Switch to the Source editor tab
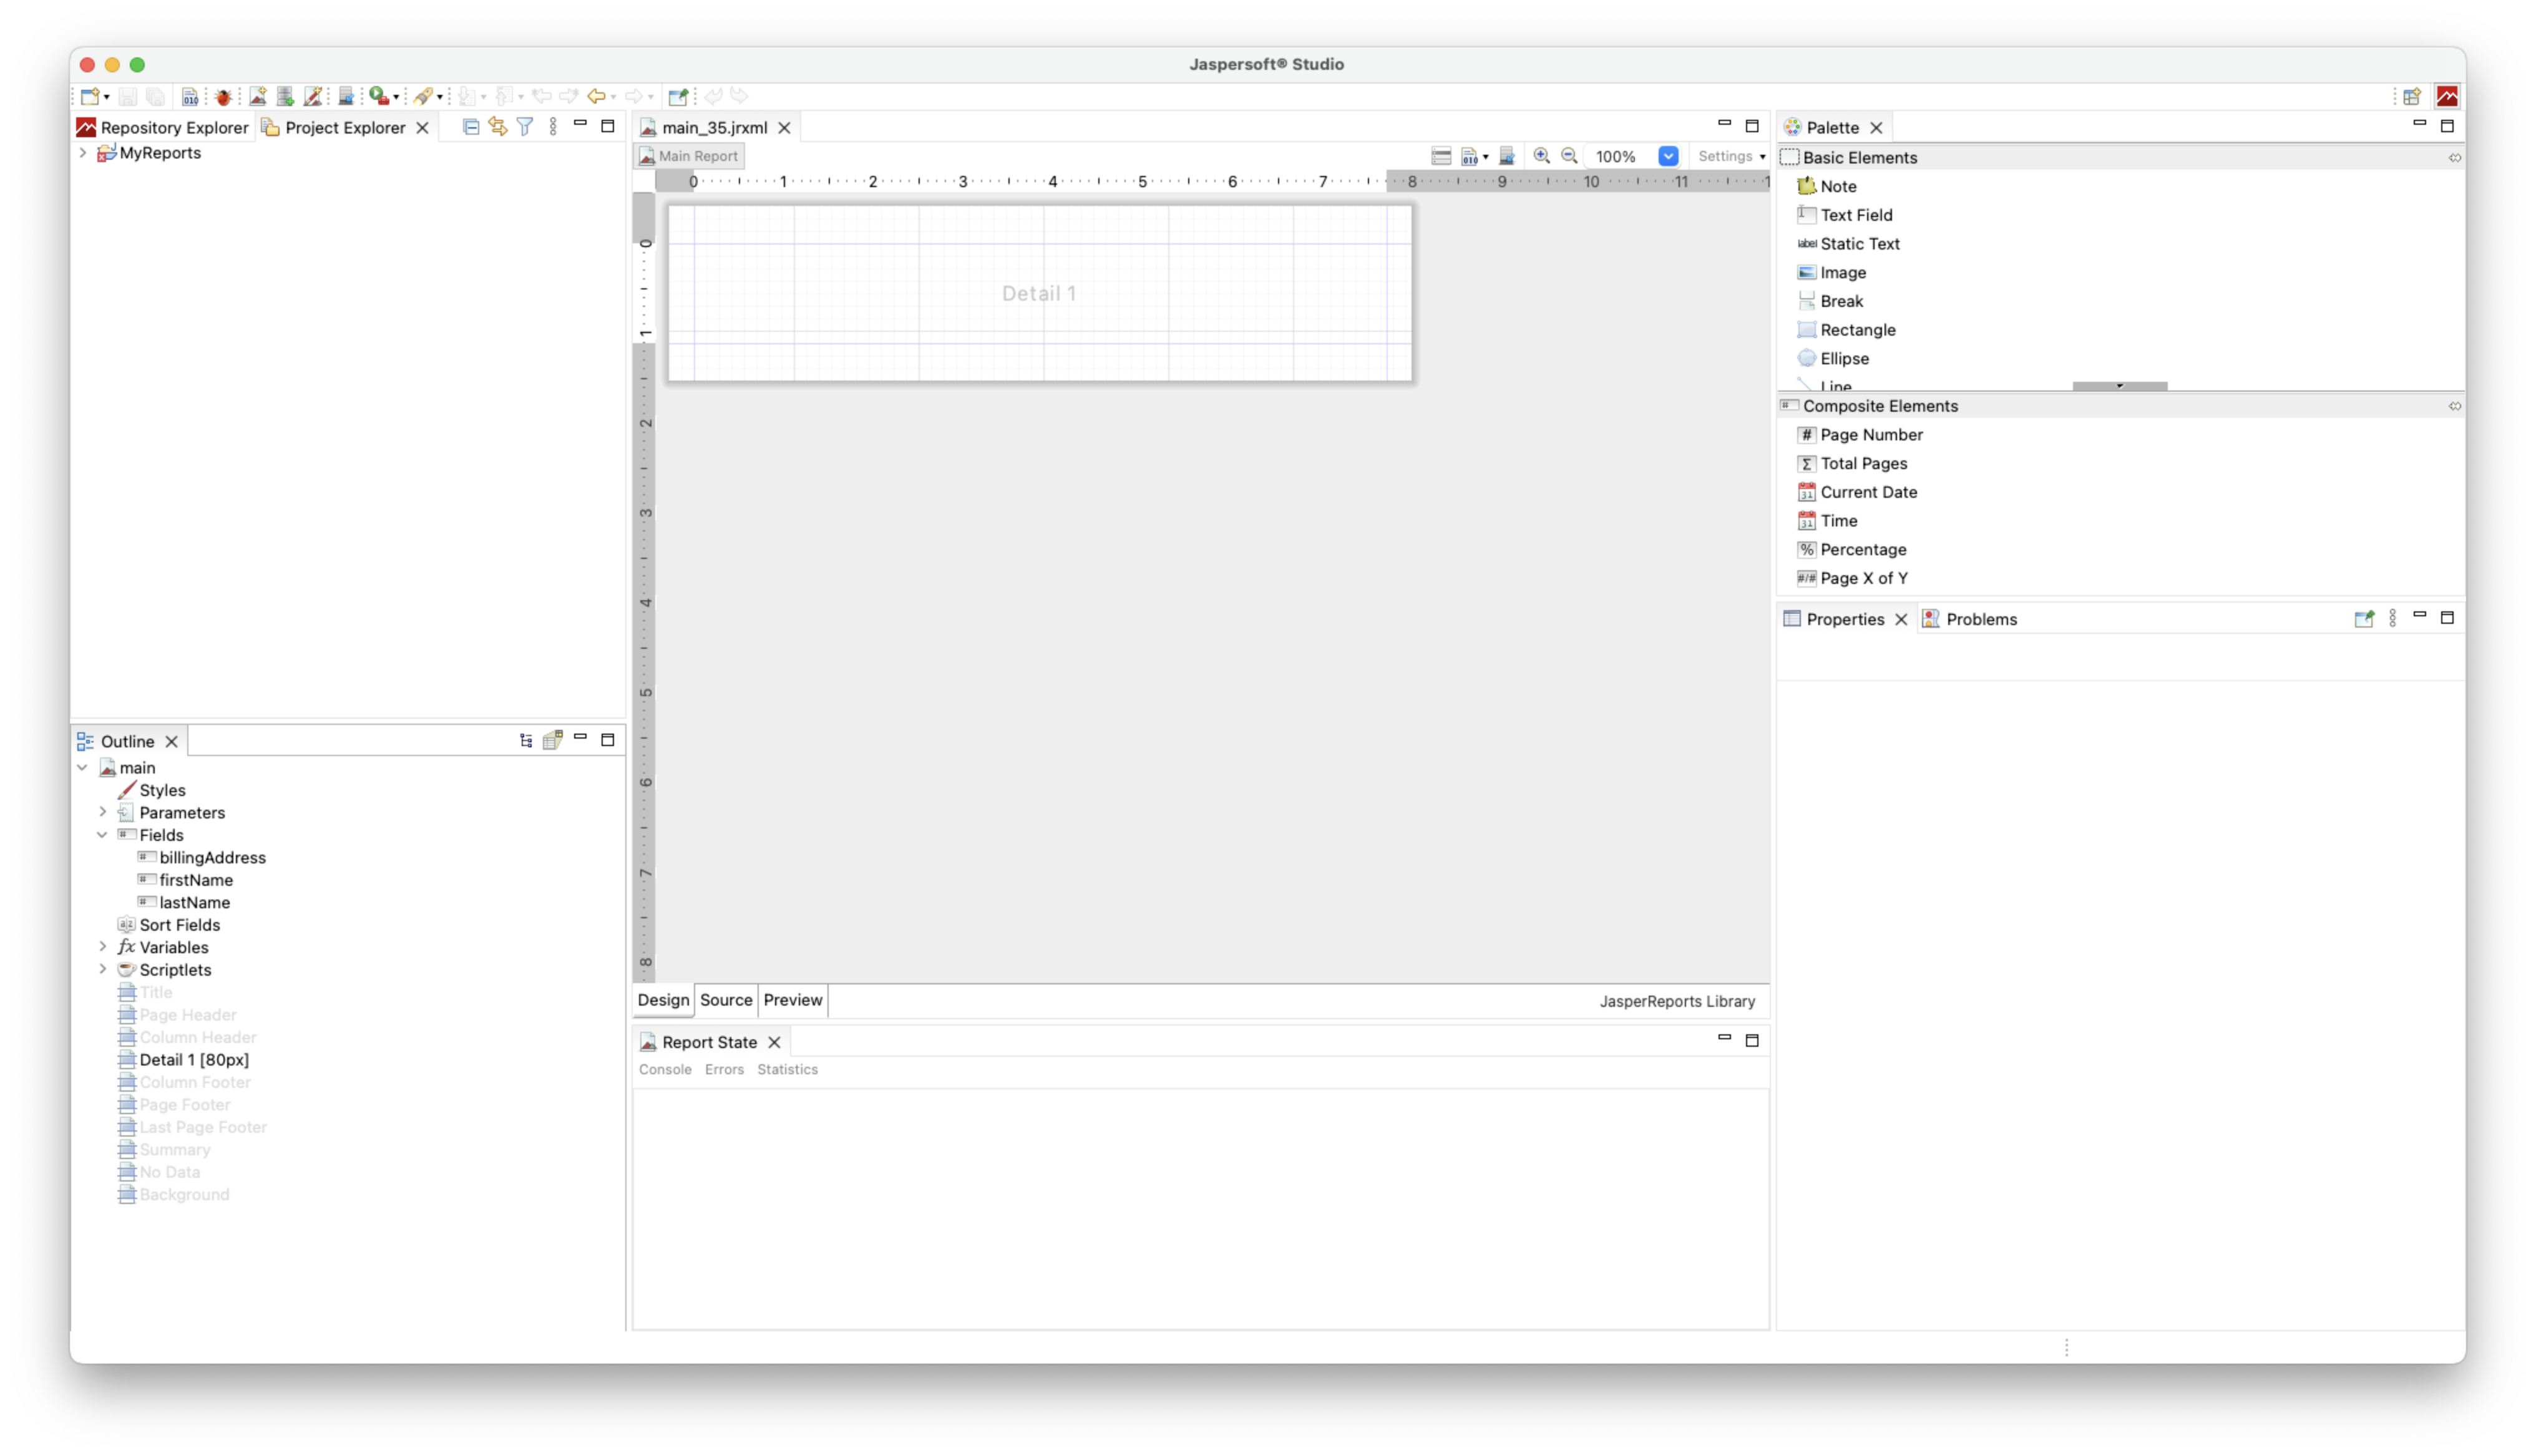 pyautogui.click(x=725, y=1000)
